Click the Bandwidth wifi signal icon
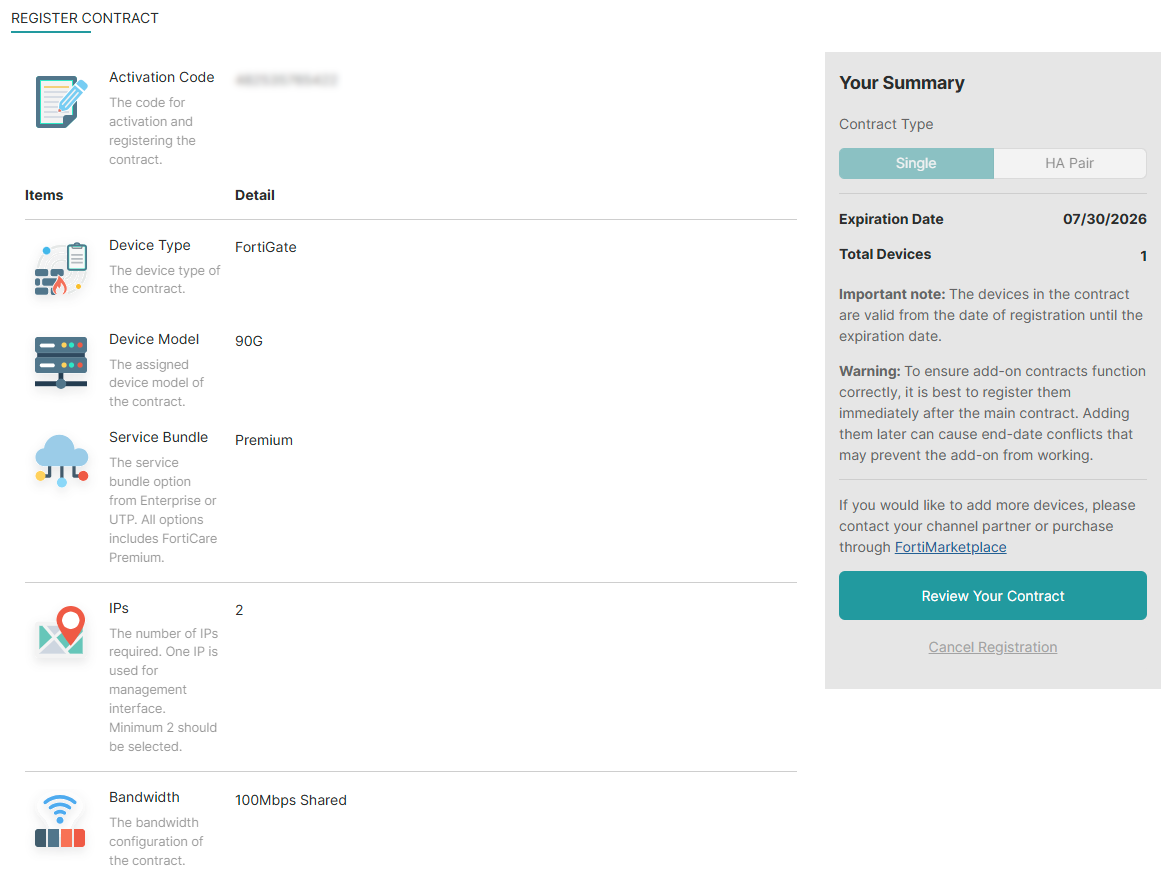This screenshot has height=875, width=1176. pyautogui.click(x=60, y=820)
